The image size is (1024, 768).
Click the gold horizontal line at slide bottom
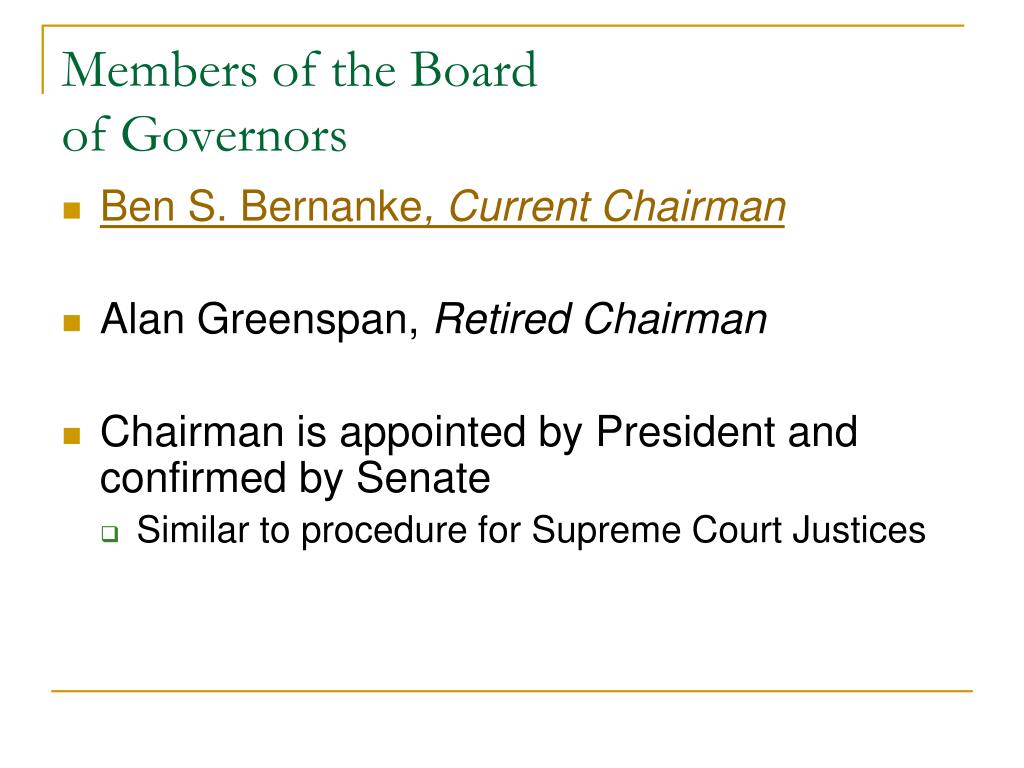[x=512, y=690]
